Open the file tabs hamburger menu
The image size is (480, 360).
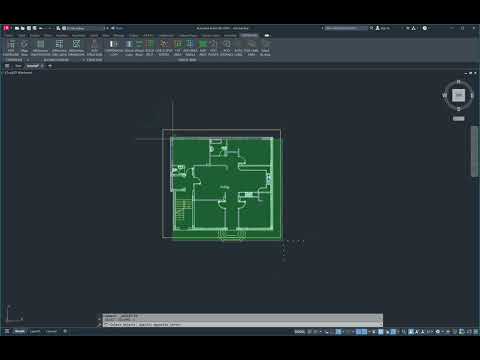pos(7,66)
